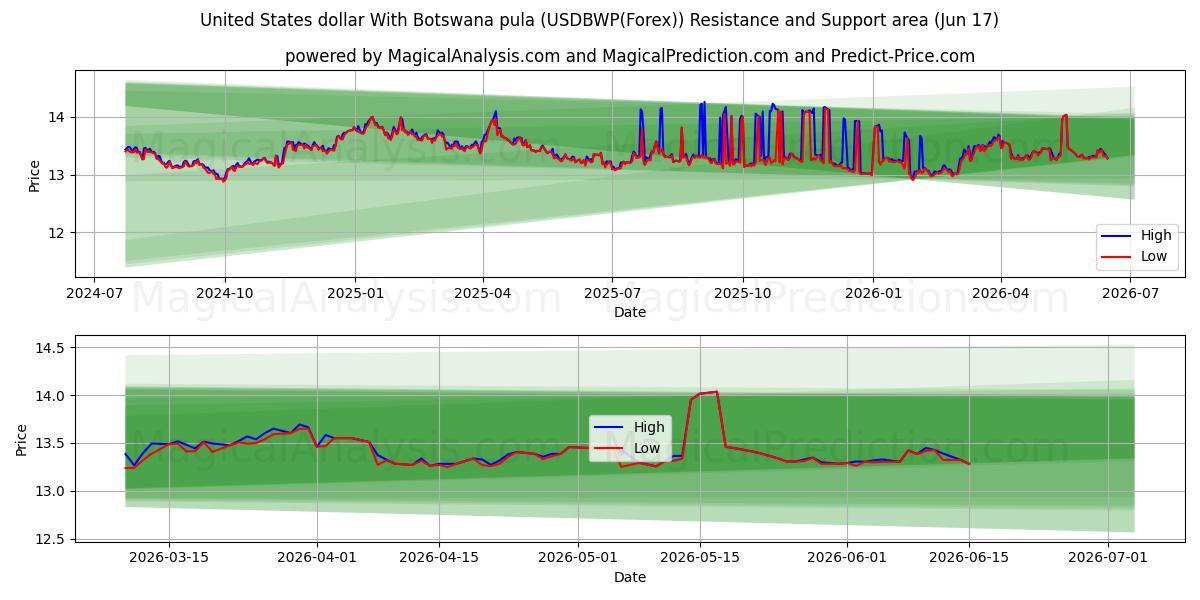Image resolution: width=1200 pixels, height=600 pixels.
Task: Click the 2026-06-15 tick label on the bottom chart
Action: point(969,559)
